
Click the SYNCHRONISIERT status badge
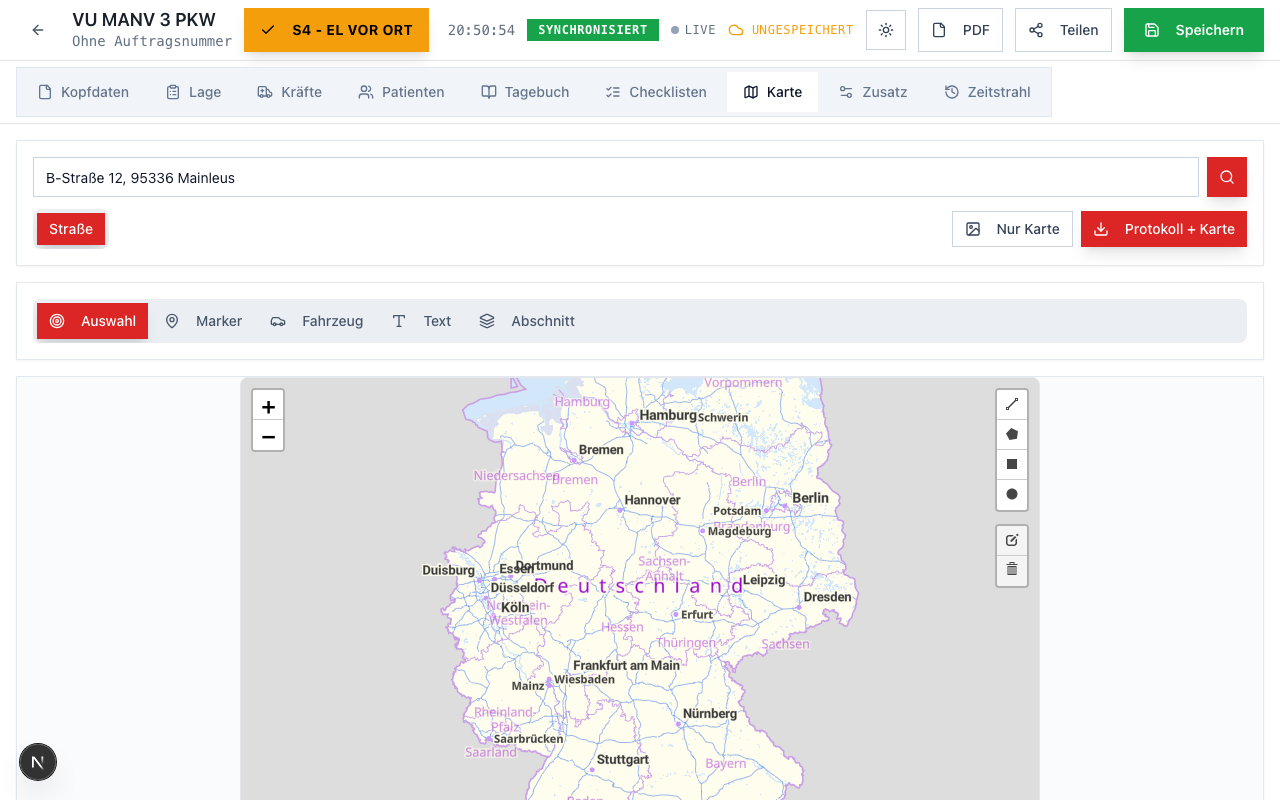click(x=593, y=30)
